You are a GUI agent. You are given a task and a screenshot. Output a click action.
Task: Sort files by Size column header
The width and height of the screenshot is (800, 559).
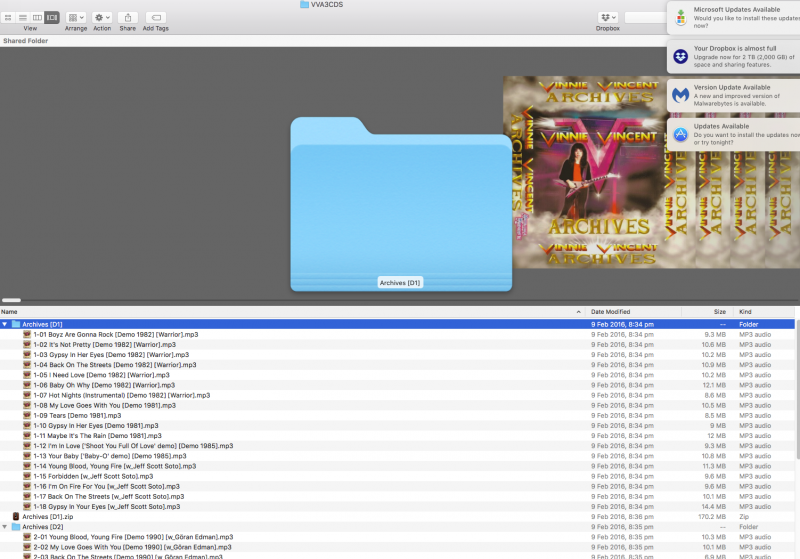[719, 312]
